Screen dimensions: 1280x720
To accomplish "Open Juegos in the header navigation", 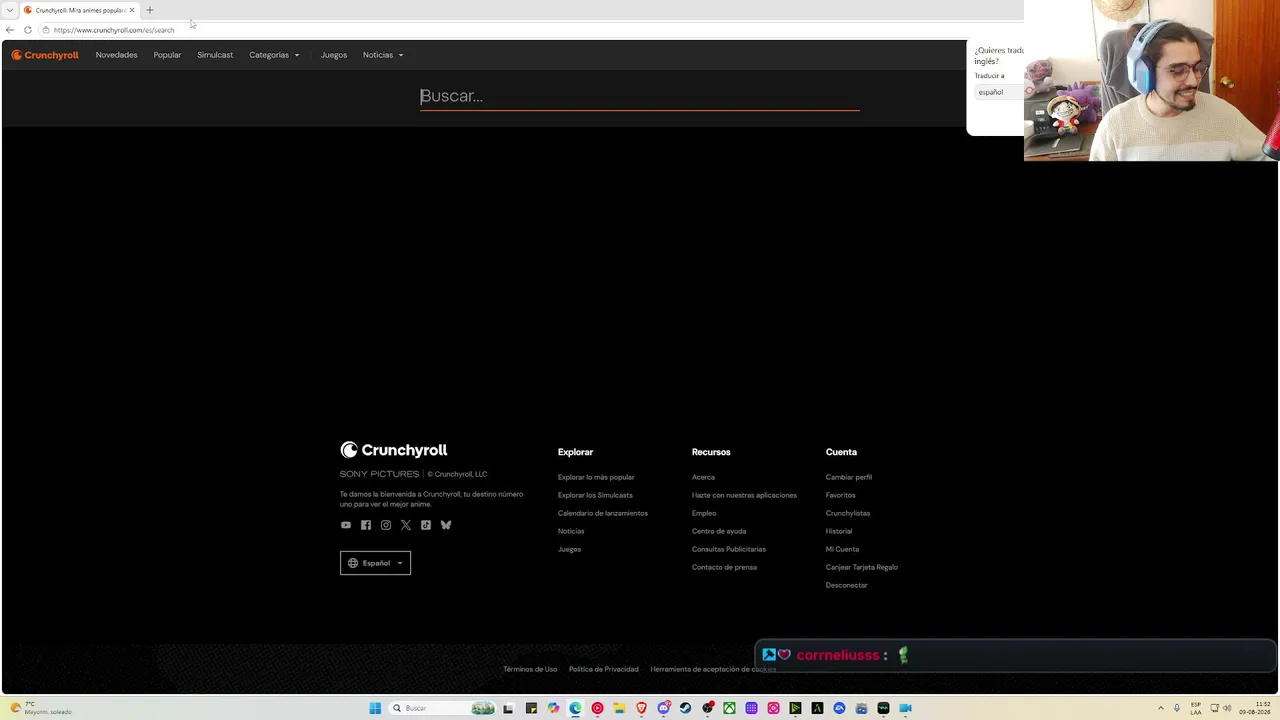I will [334, 55].
